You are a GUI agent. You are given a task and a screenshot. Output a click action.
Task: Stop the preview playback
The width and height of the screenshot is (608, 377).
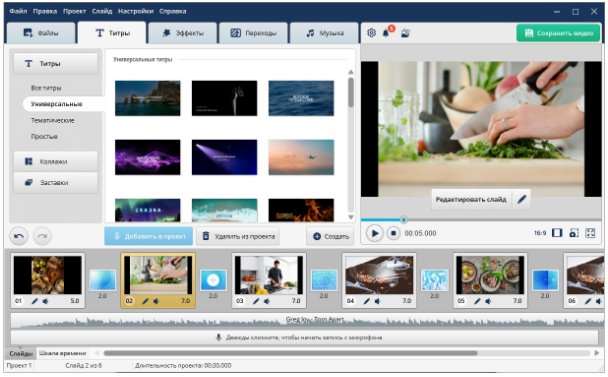click(x=393, y=233)
